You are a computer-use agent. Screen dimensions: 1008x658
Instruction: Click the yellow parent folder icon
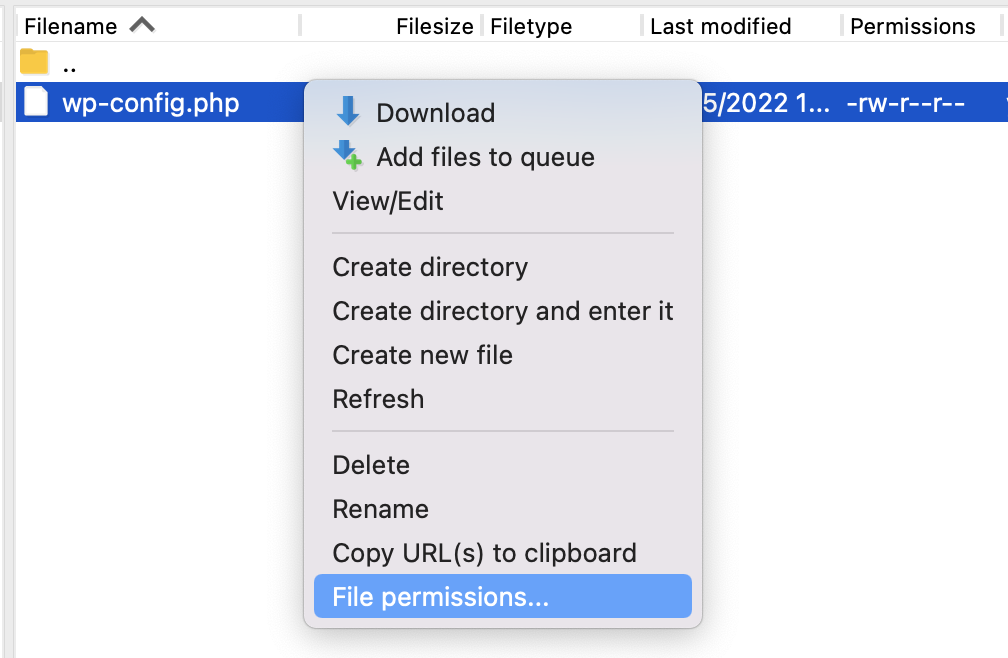point(33,61)
